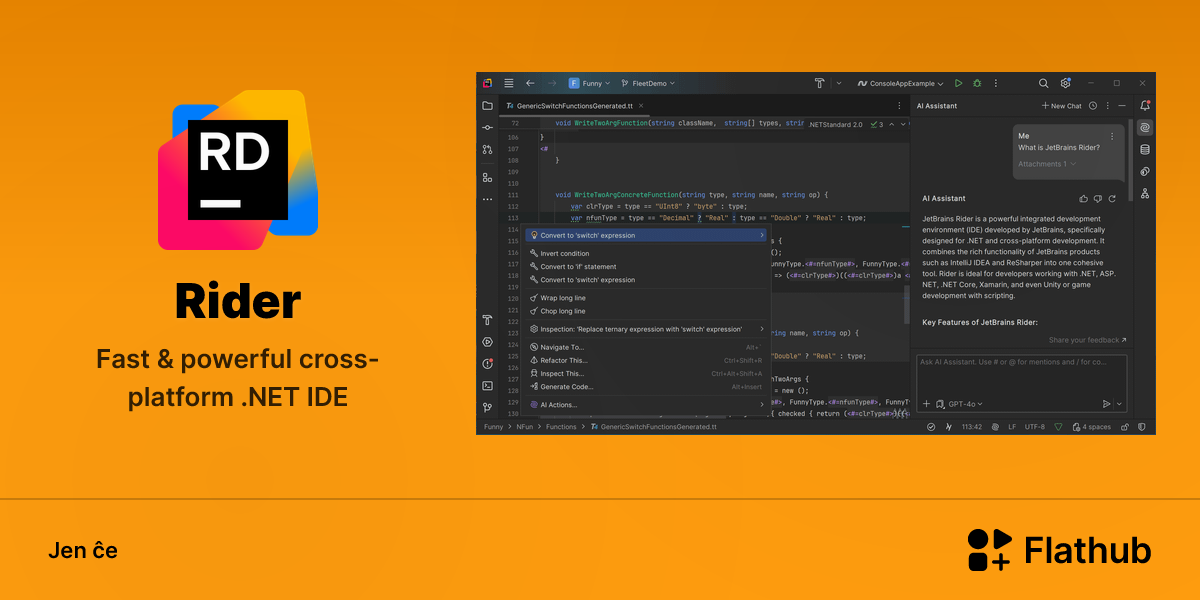Viewport: 1200px width, 600px height.
Task: Choose Convert to 'if' statement
Action: coord(646,267)
